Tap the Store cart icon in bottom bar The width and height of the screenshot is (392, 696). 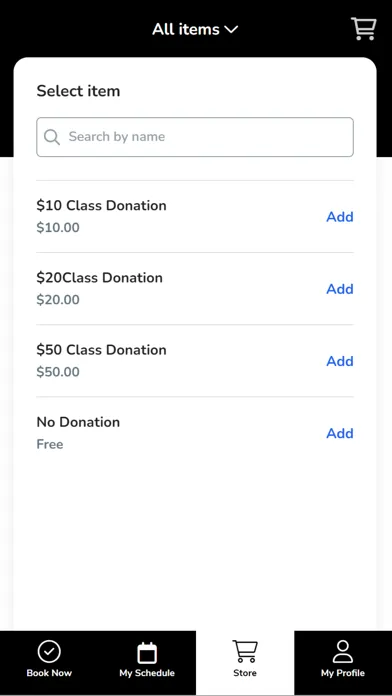(x=245, y=652)
